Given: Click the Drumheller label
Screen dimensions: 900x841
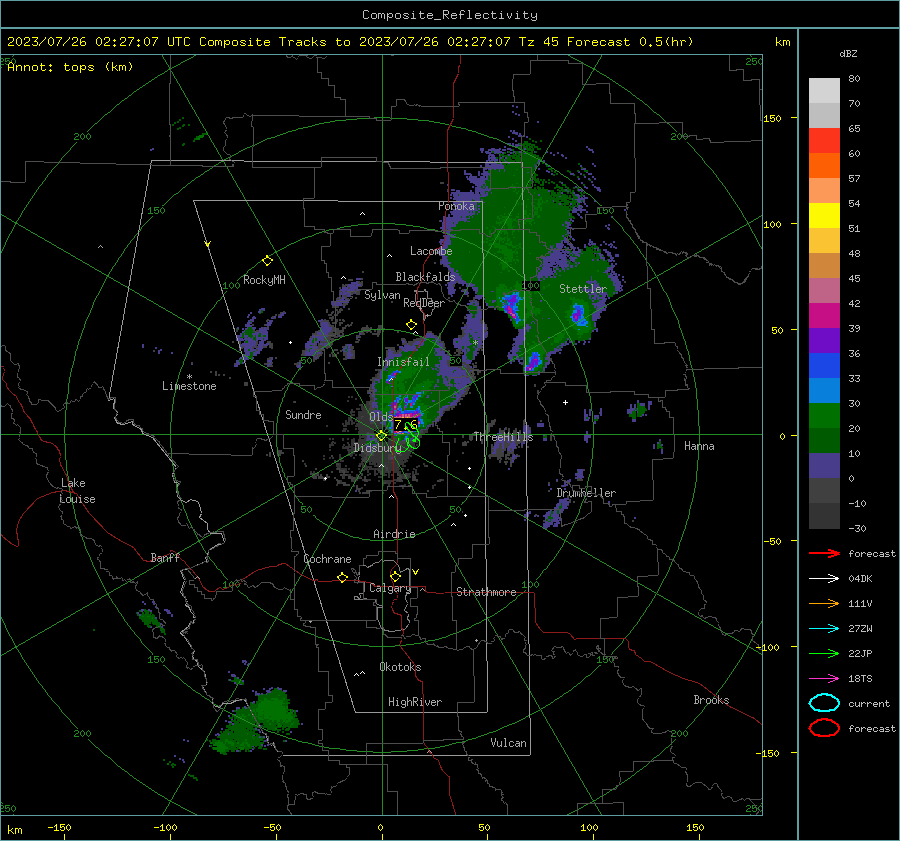Looking at the screenshot, I should click(x=586, y=493).
